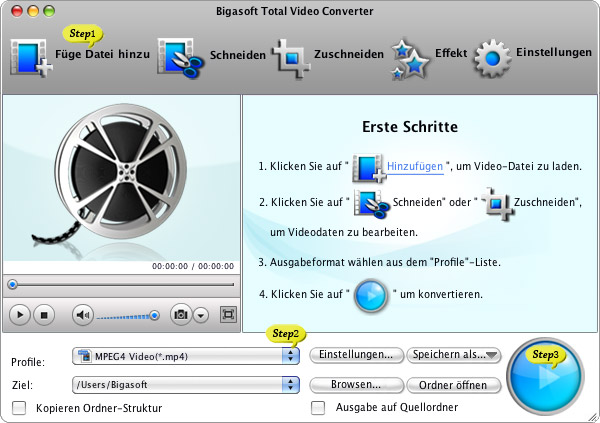Viewport: 600px width, 423px height.
Task: Click the 00:00:00 / 00:00:00 time display
Action: [193, 266]
